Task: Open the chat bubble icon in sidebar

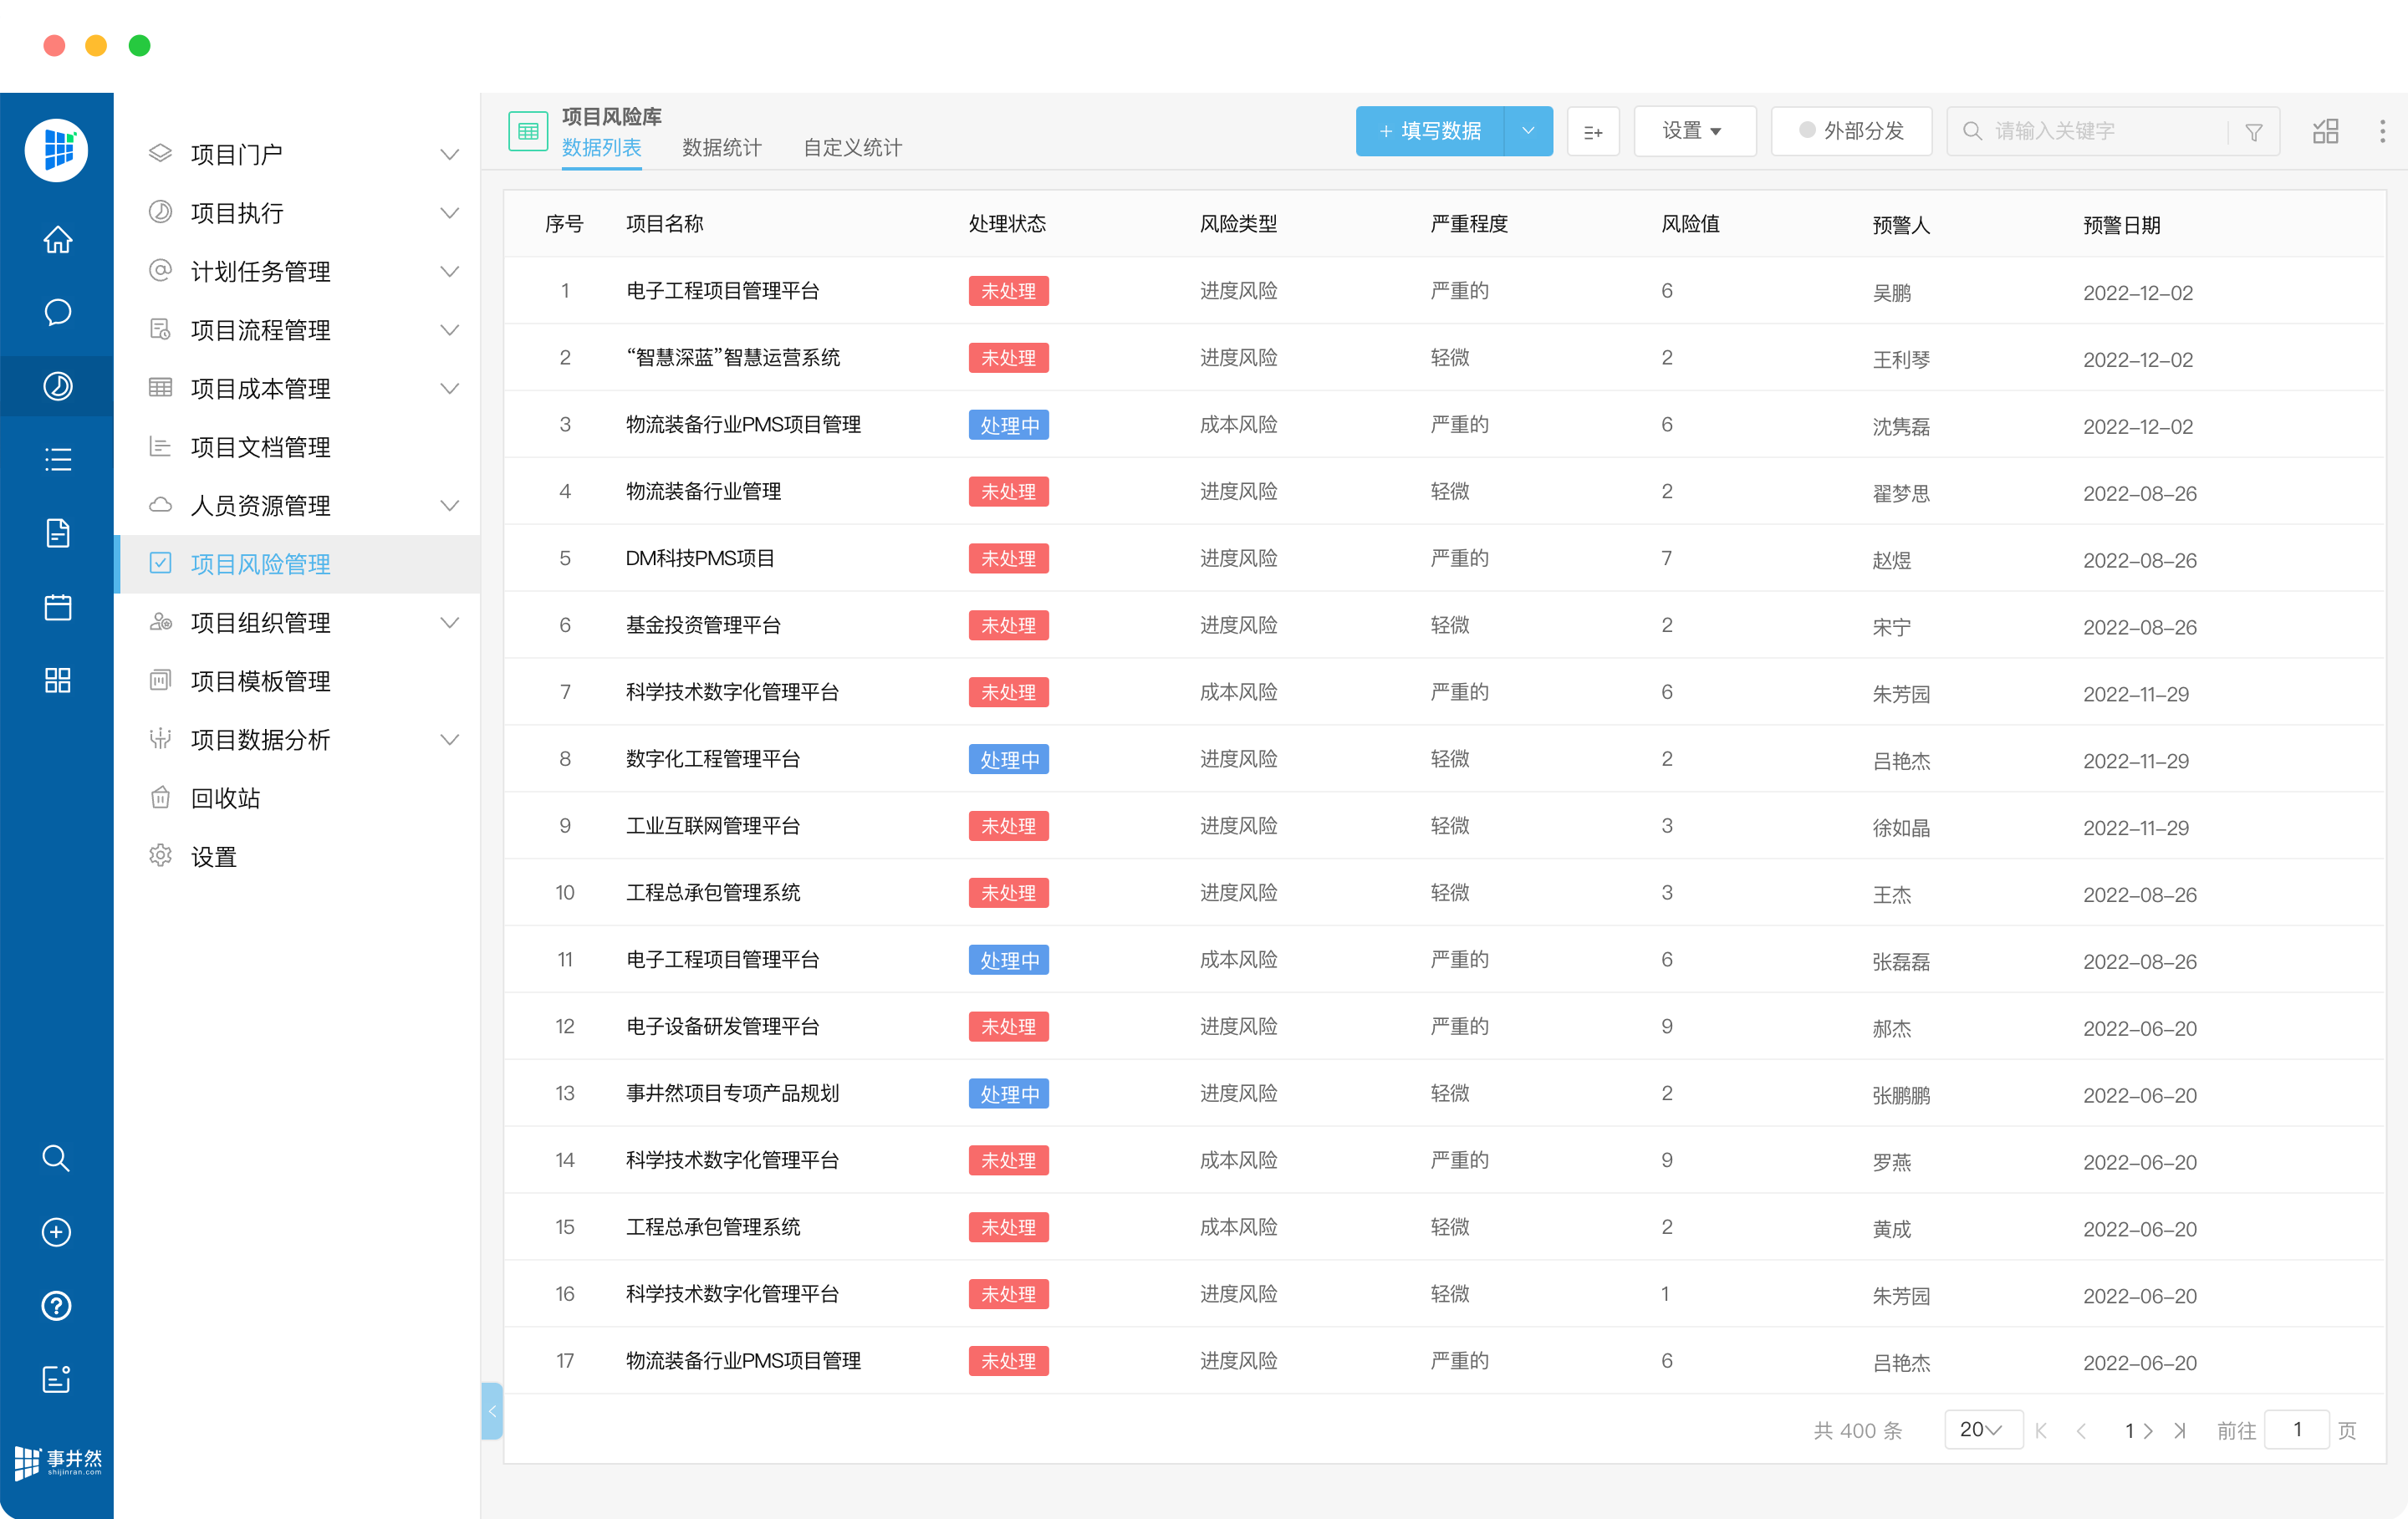Action: coord(57,313)
